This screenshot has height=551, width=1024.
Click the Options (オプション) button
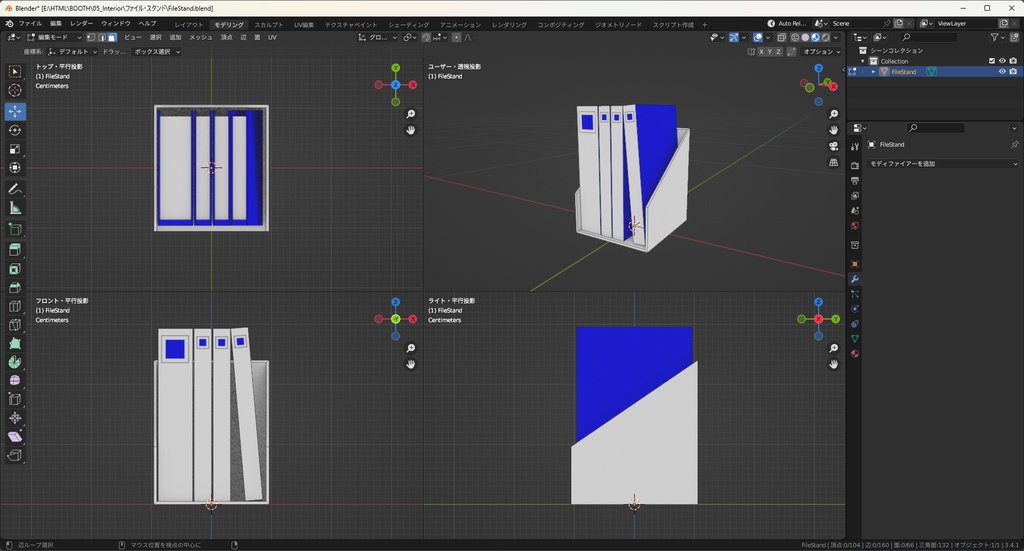pos(819,51)
